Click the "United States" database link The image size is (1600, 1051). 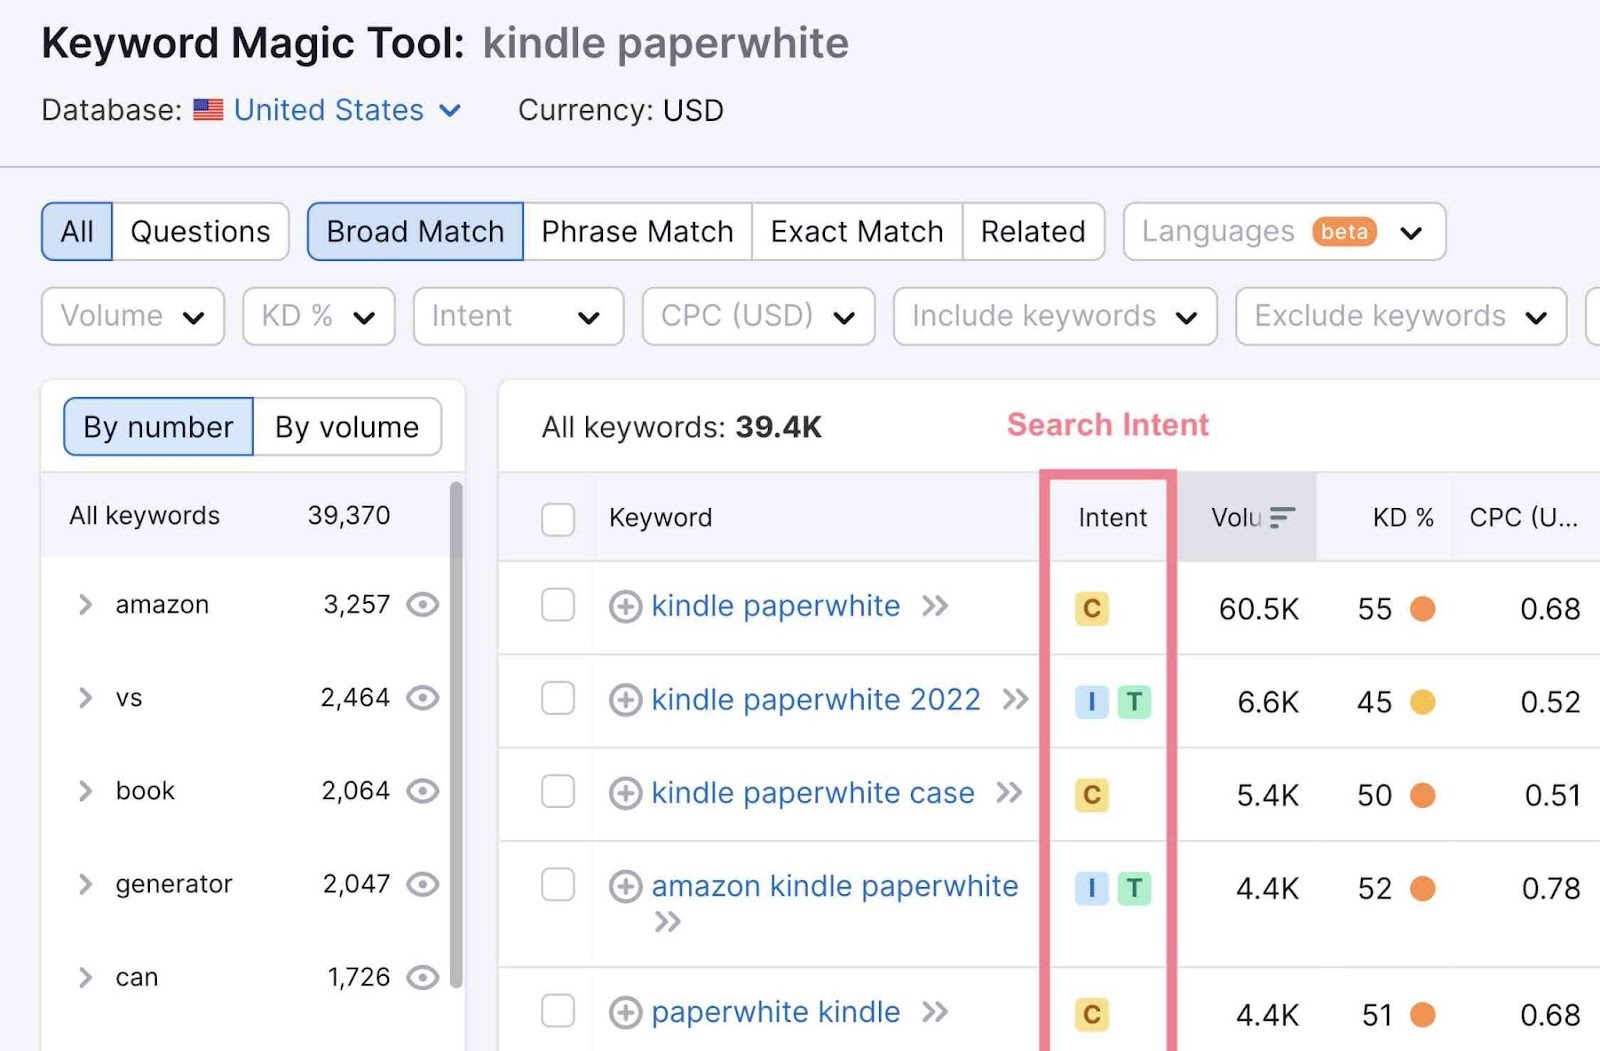(x=327, y=110)
